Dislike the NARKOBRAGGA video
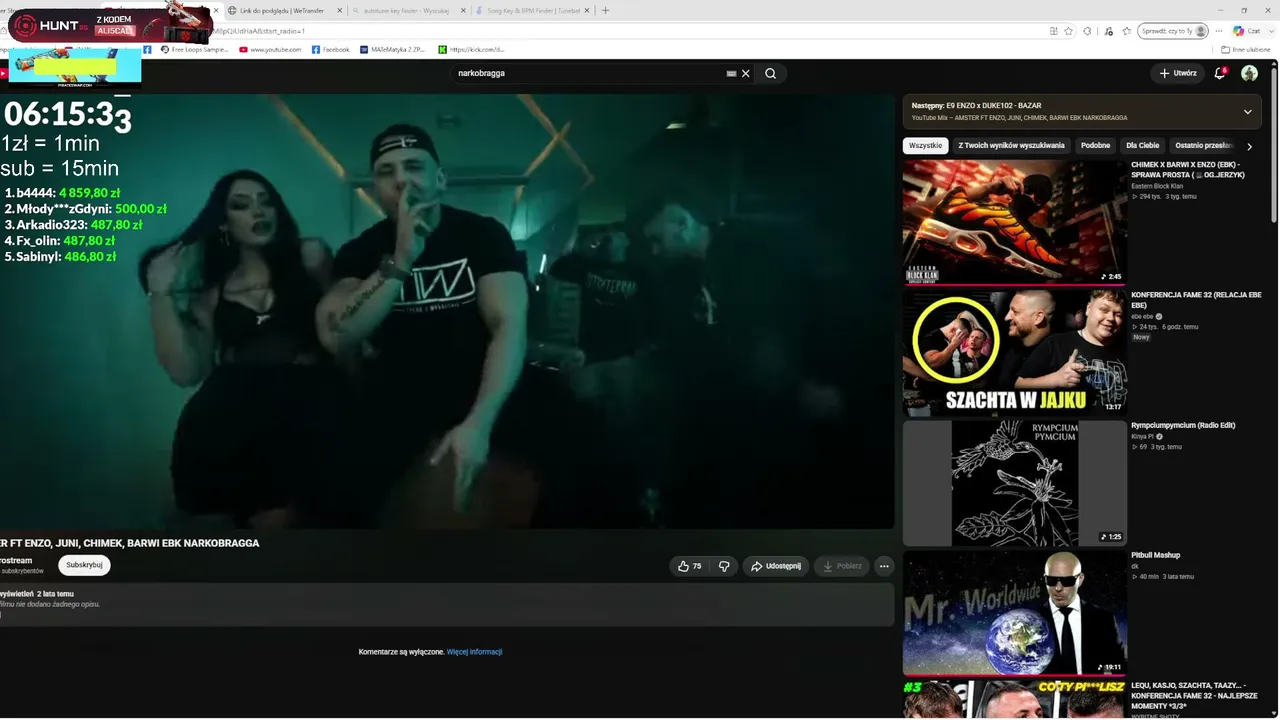This screenshot has width=1280, height=720. pyautogui.click(x=724, y=566)
